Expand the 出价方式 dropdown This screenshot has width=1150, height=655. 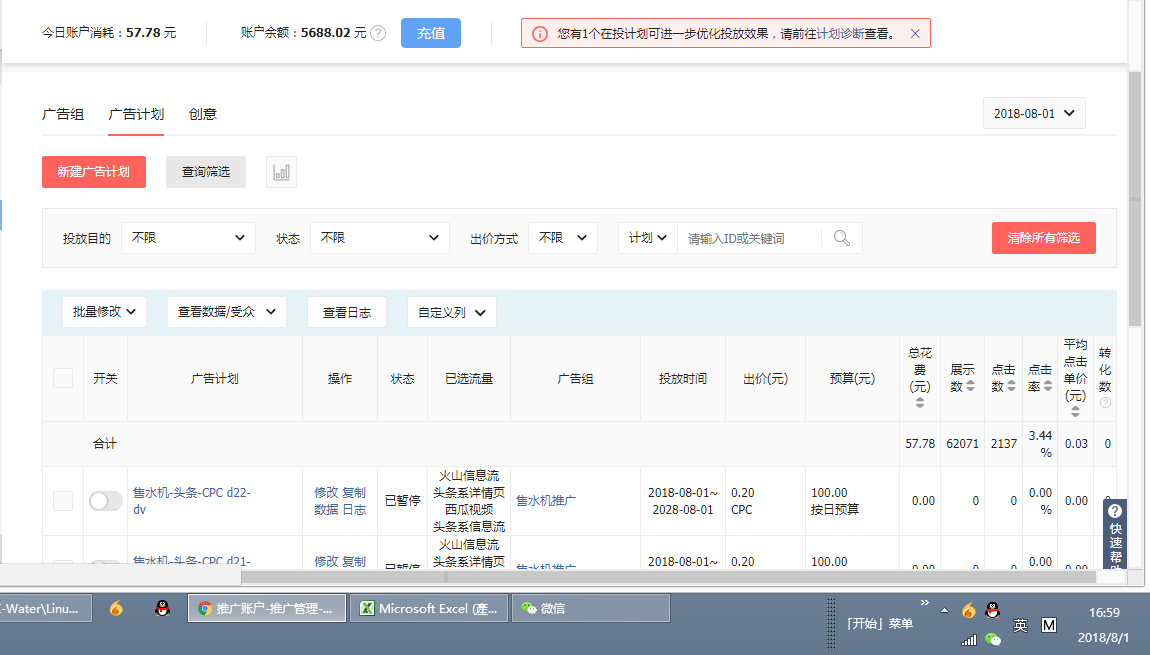pyautogui.click(x=563, y=238)
